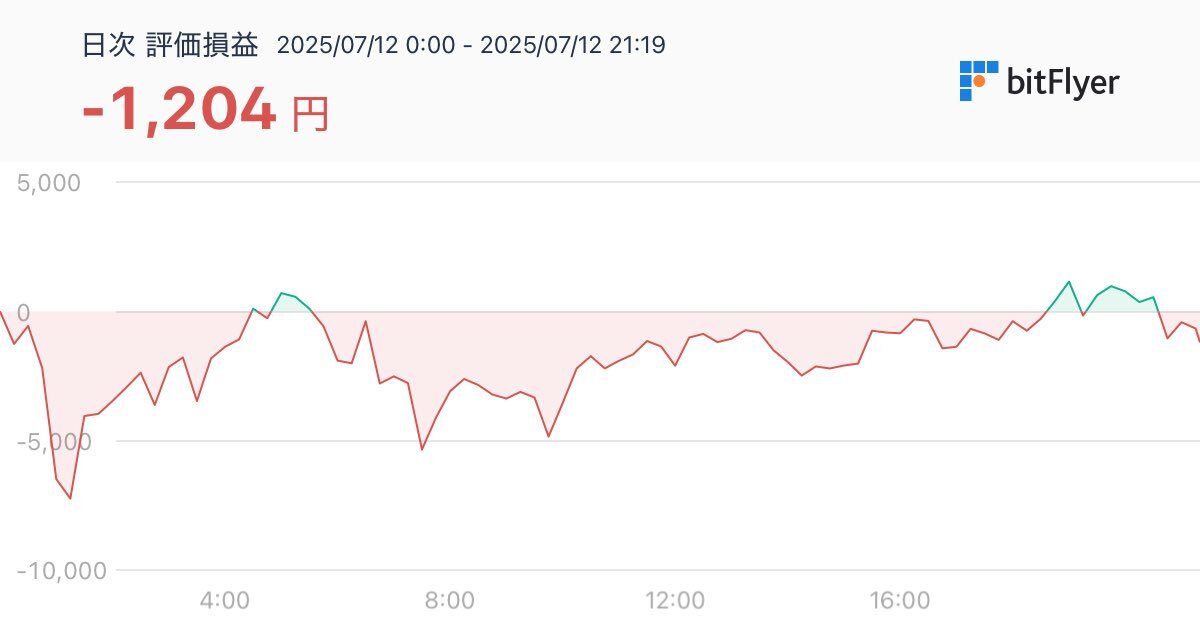
Task: Click the 円 currency unit symbol
Action: coord(310,116)
